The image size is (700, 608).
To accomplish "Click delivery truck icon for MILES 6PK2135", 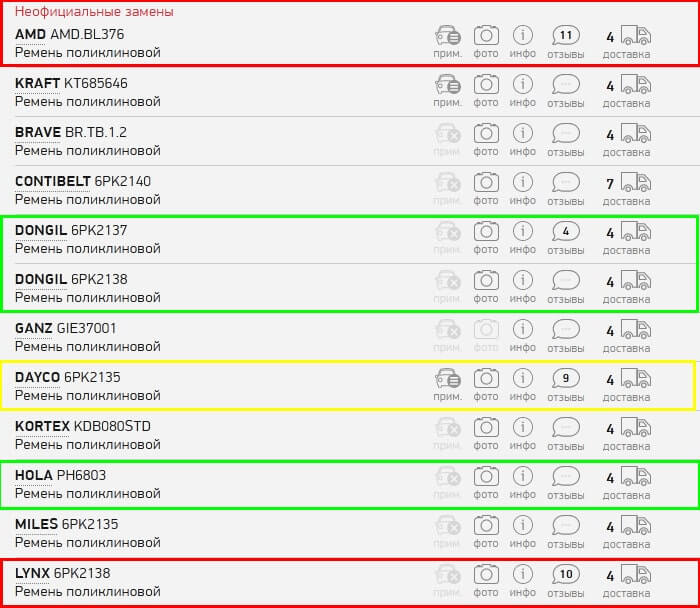I will point(635,526).
